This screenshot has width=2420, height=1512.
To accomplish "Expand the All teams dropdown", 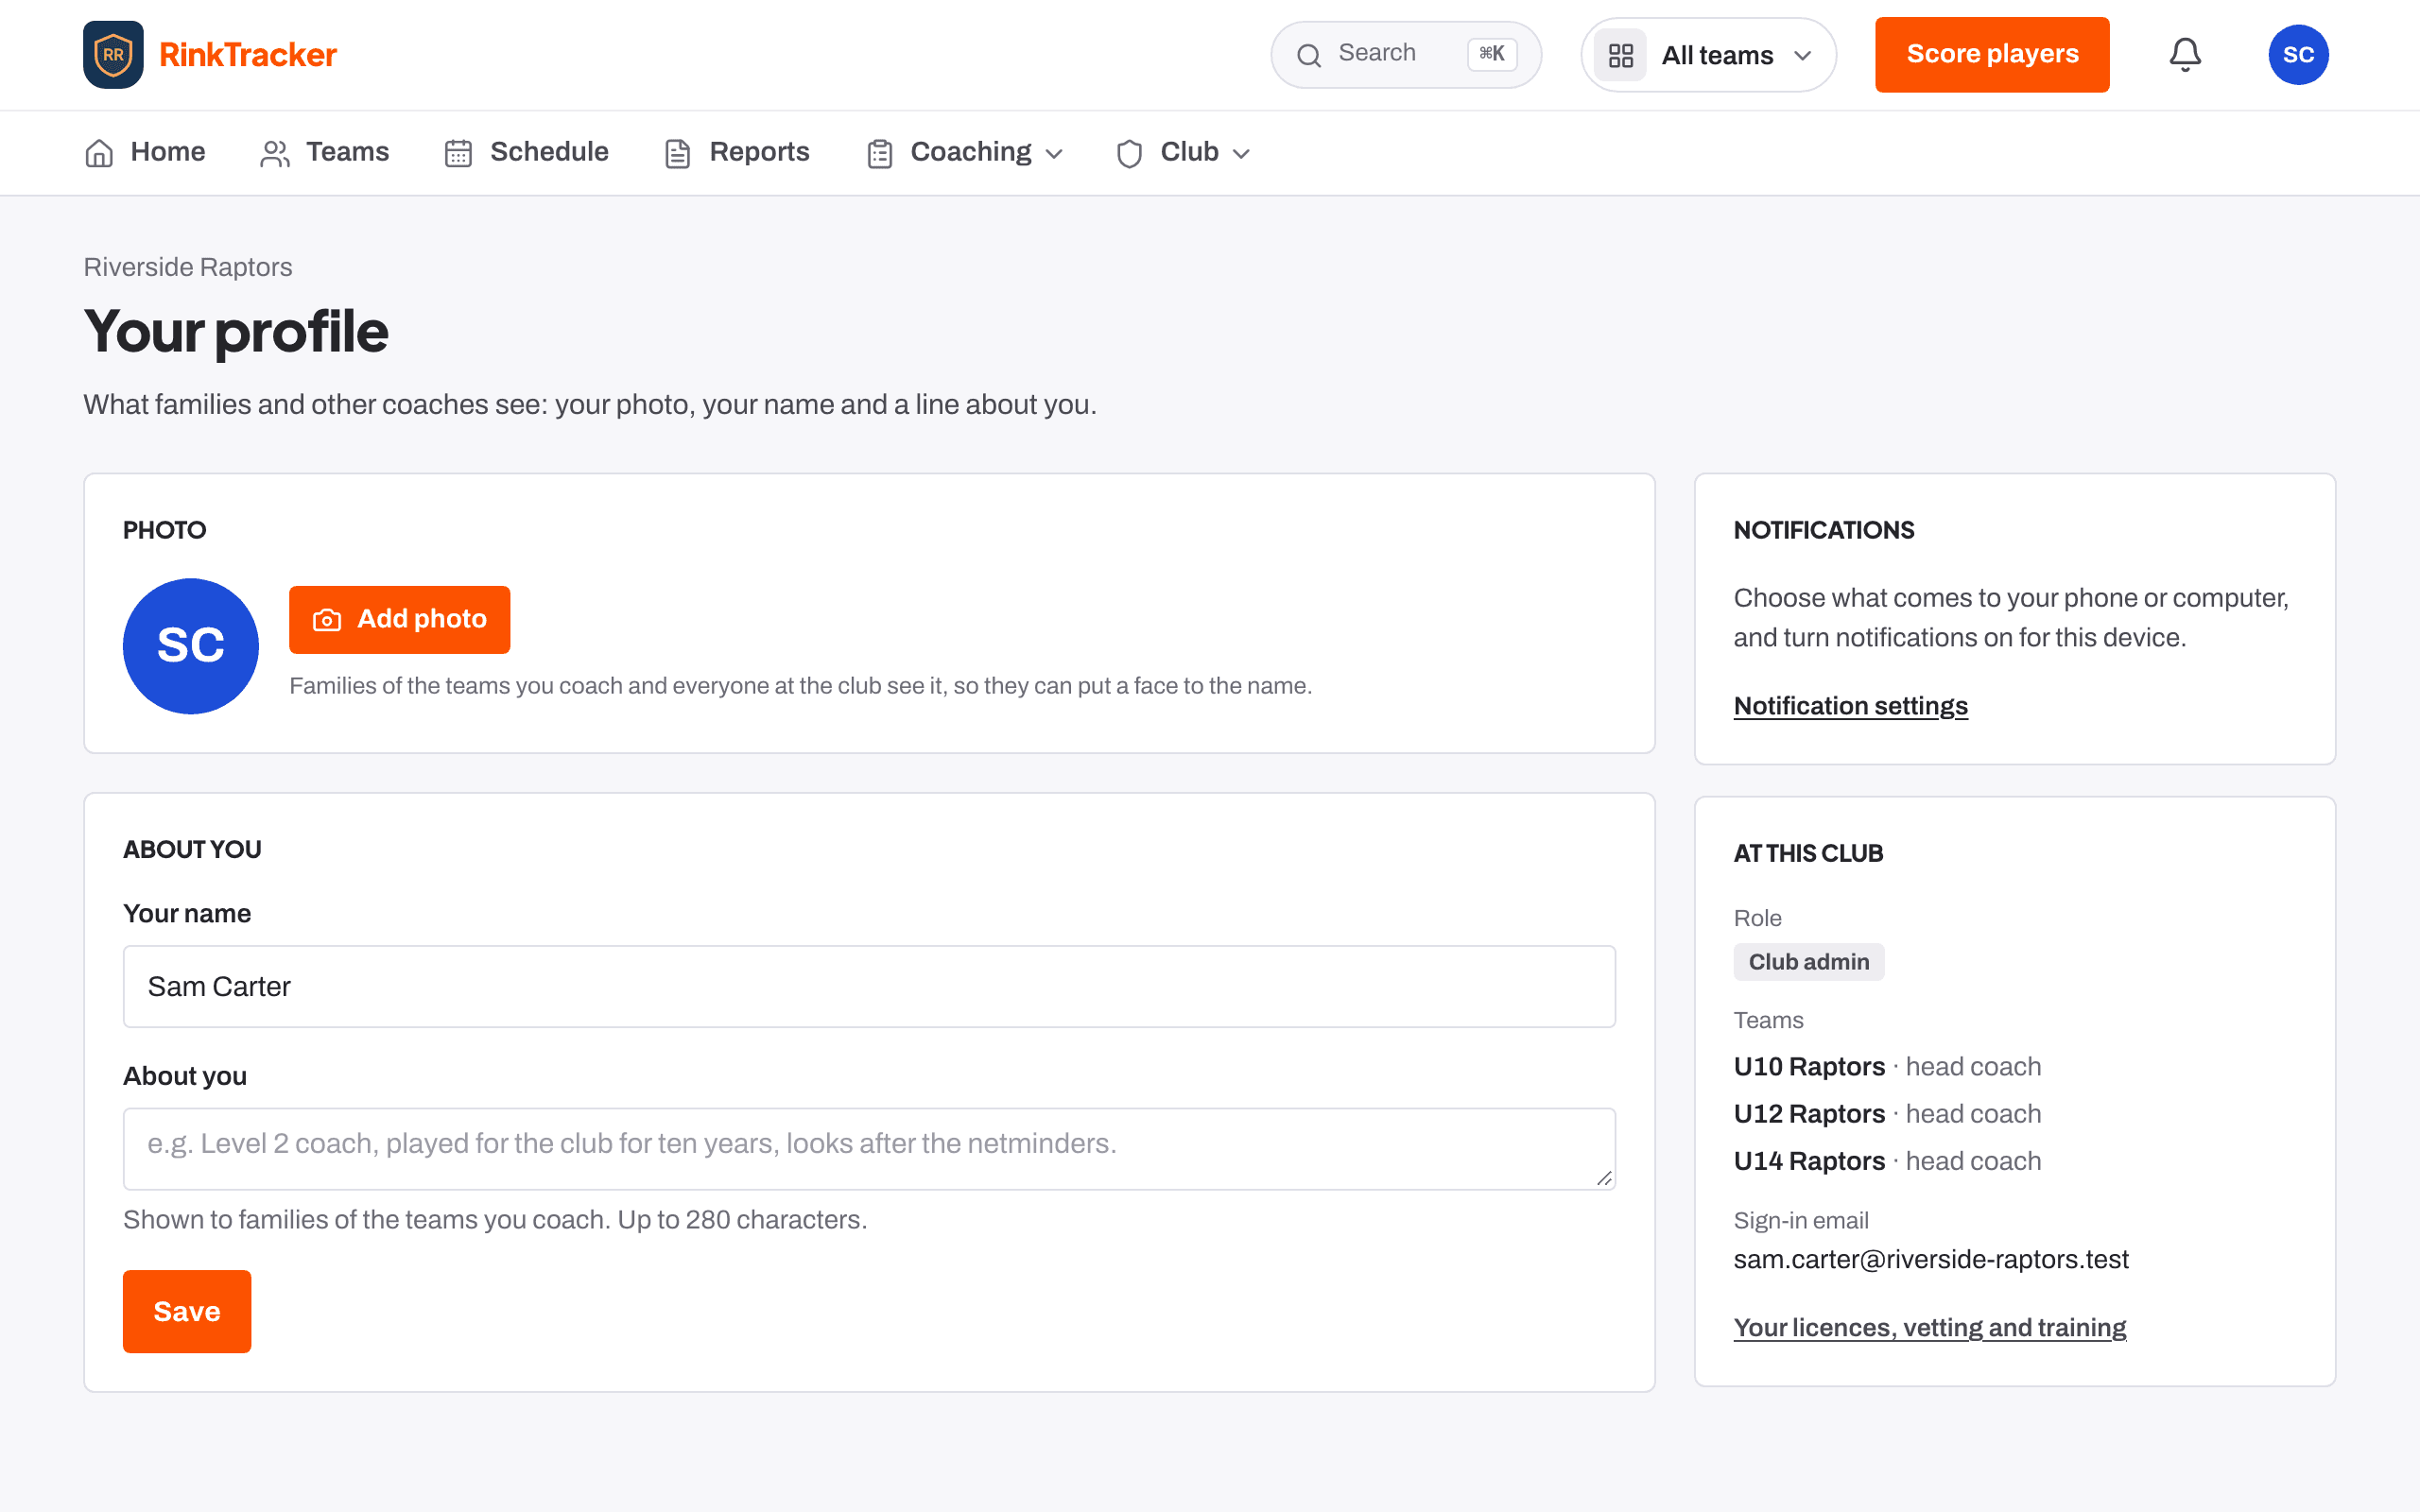I will click(1708, 55).
